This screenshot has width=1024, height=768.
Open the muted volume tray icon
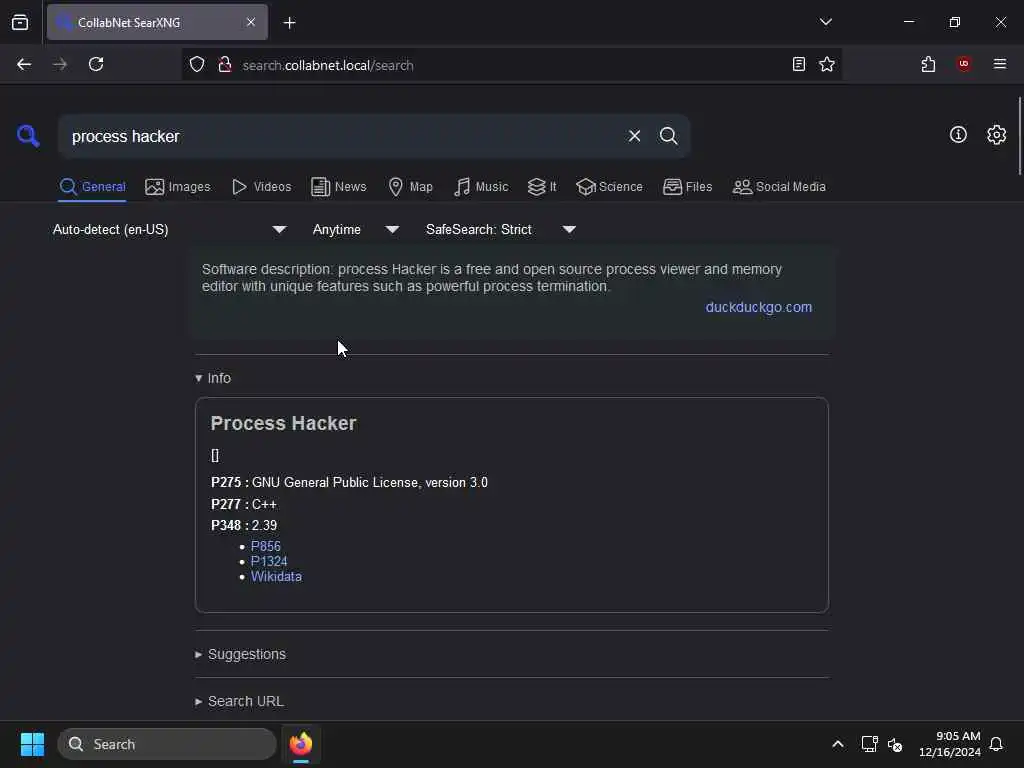[895, 744]
